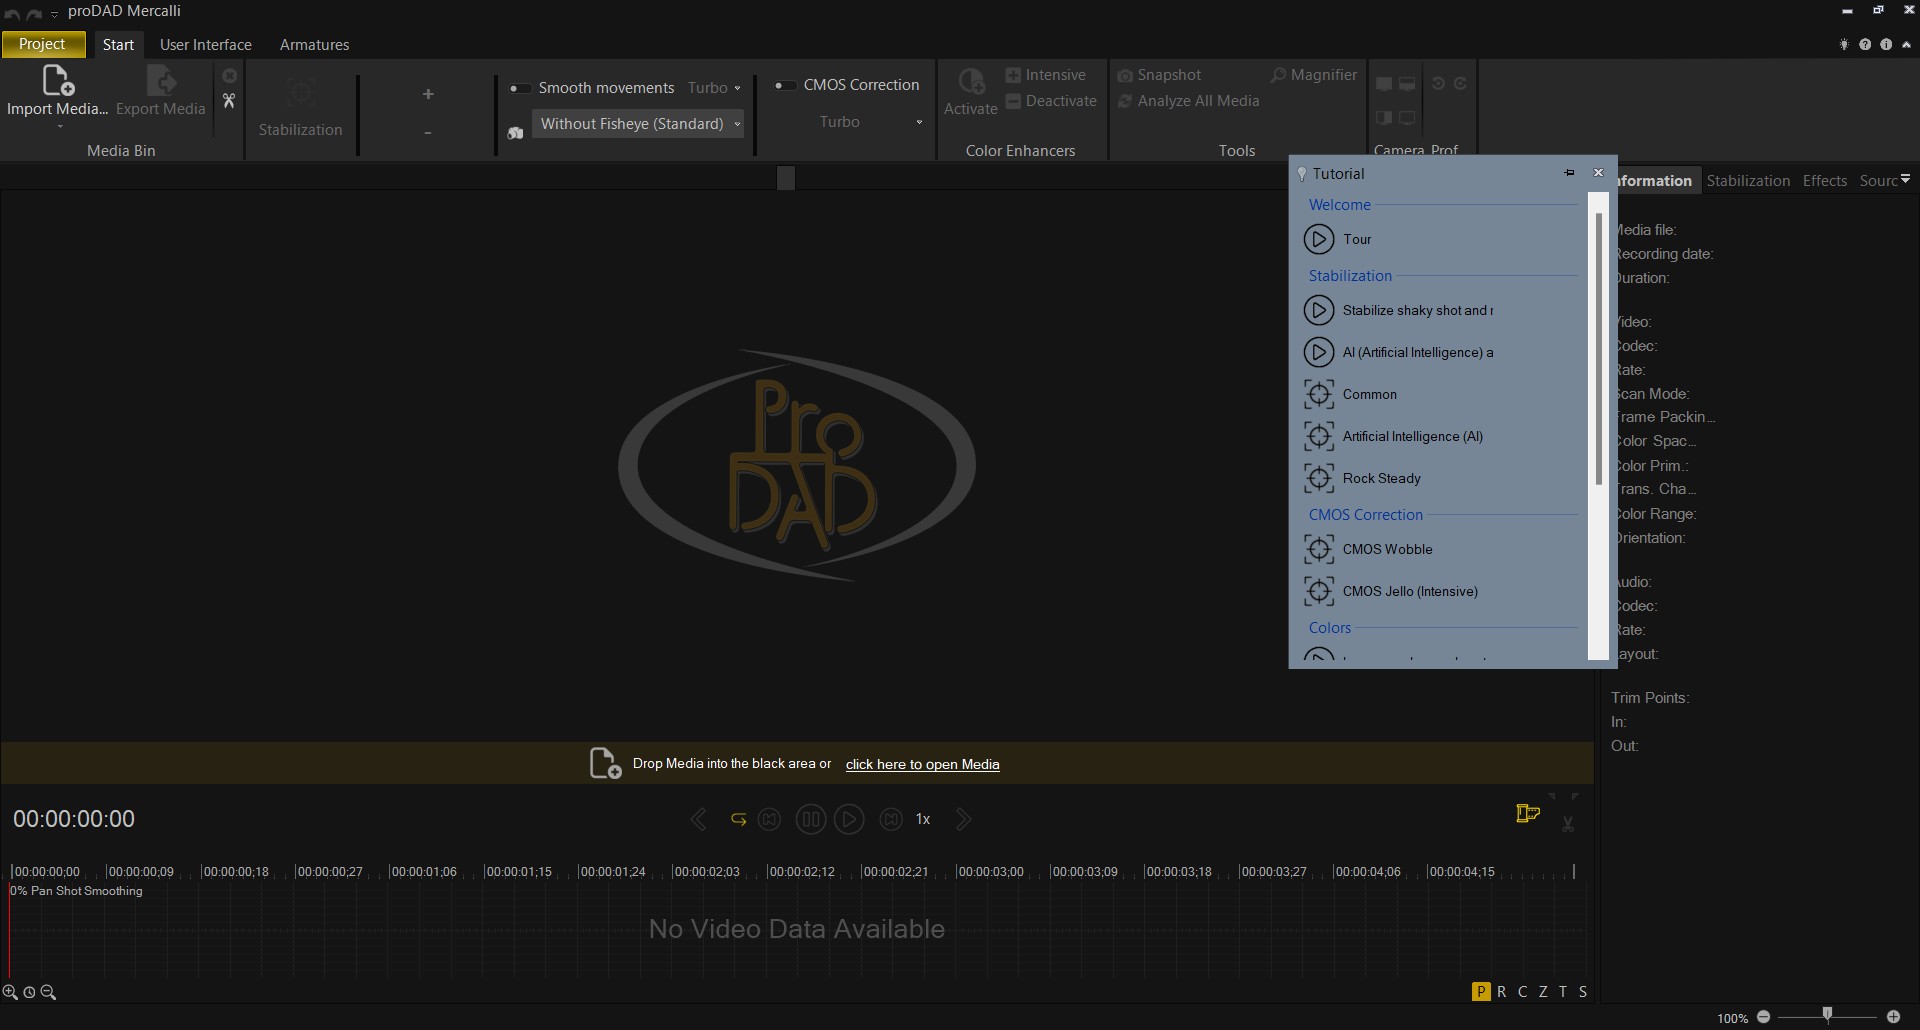This screenshot has height=1030, width=1920.
Task: Click the lightbulb tips icon at top right
Action: 1844,45
